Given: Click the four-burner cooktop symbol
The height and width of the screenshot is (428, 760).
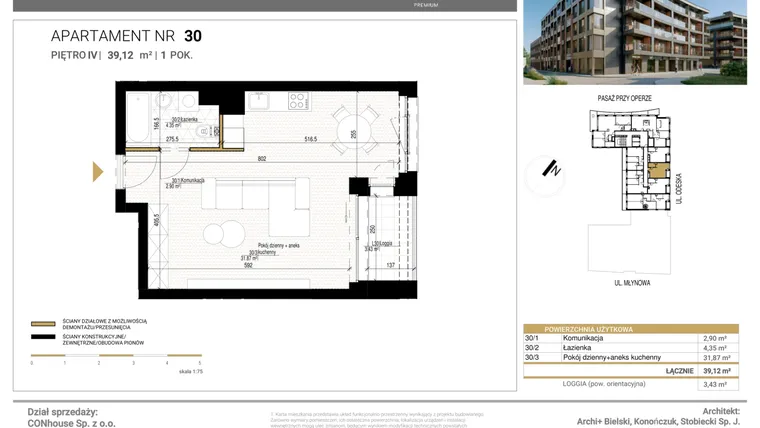Looking at the screenshot, I should 297,101.
